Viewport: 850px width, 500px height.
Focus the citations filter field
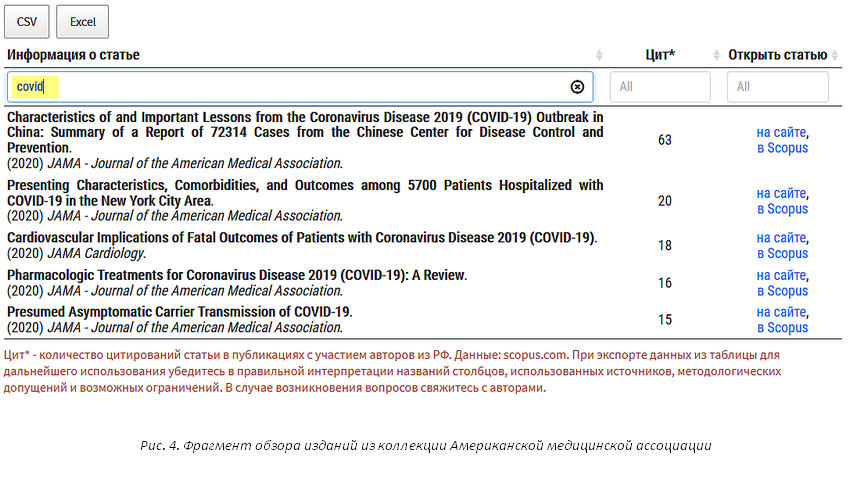pyautogui.click(x=660, y=87)
